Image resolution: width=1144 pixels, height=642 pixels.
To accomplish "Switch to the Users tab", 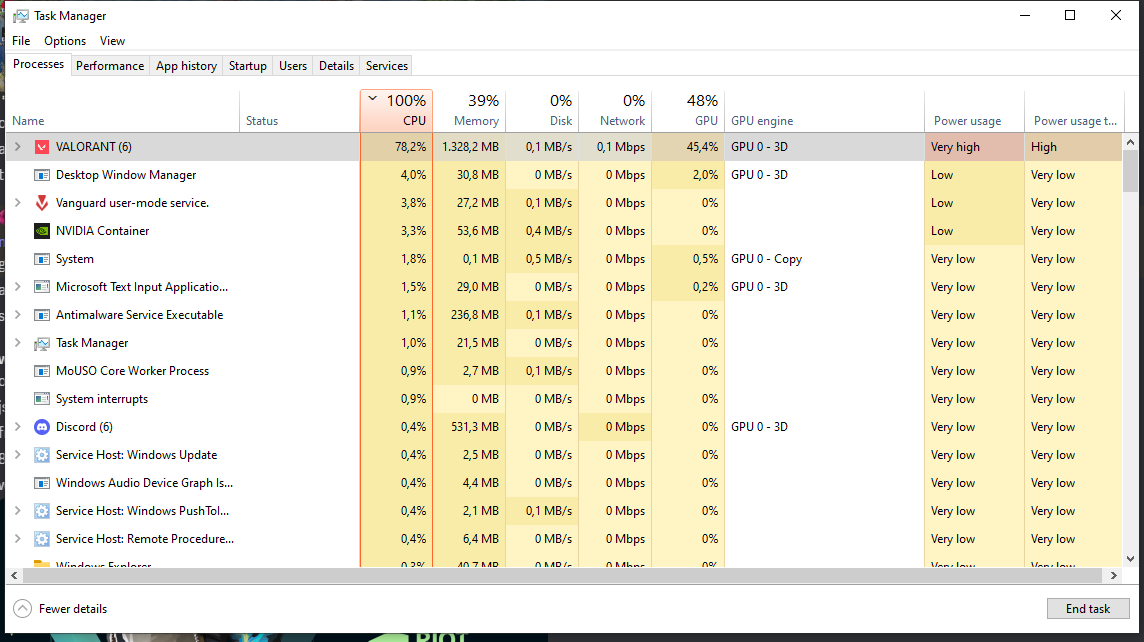I will 293,66.
